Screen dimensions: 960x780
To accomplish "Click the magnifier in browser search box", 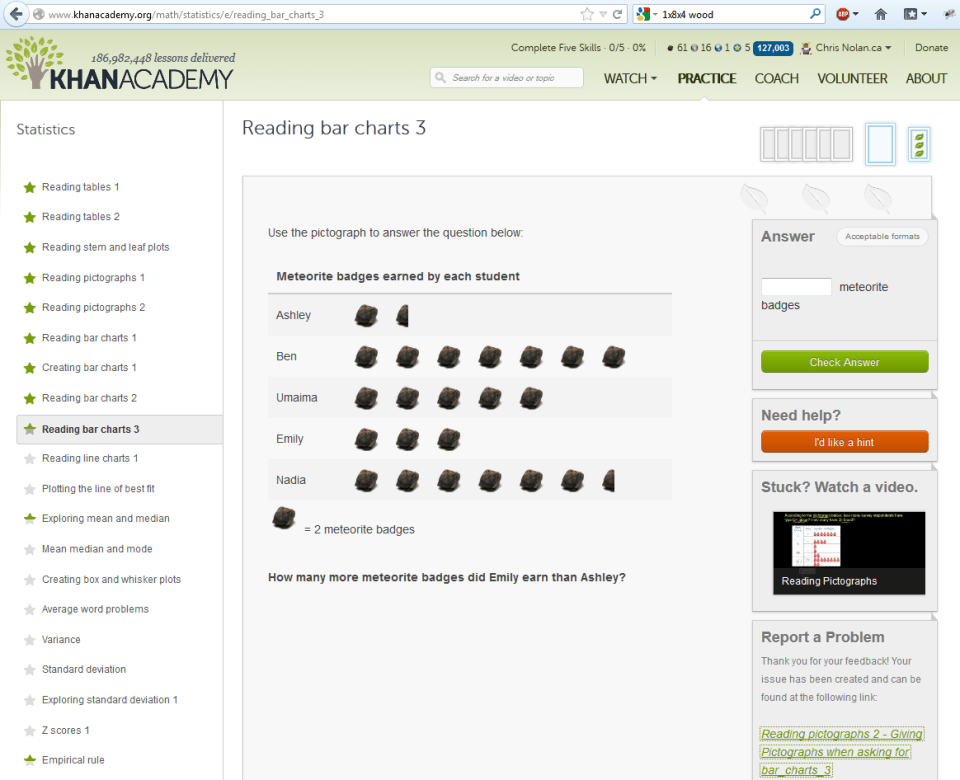I will click(815, 14).
